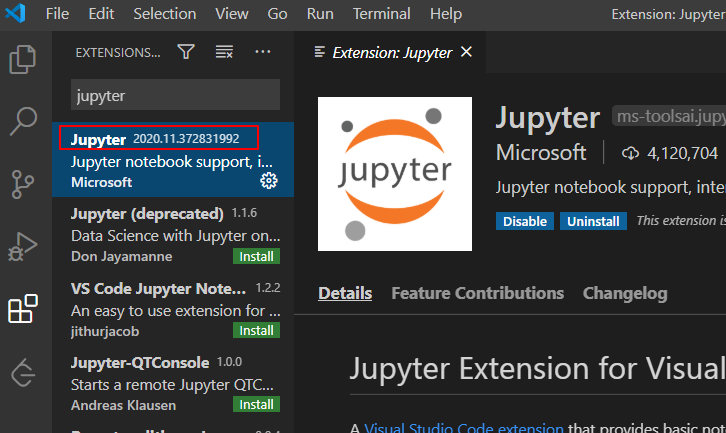726x433 pixels.
Task: Open Extensions views and more actions menu
Action: tap(263, 52)
